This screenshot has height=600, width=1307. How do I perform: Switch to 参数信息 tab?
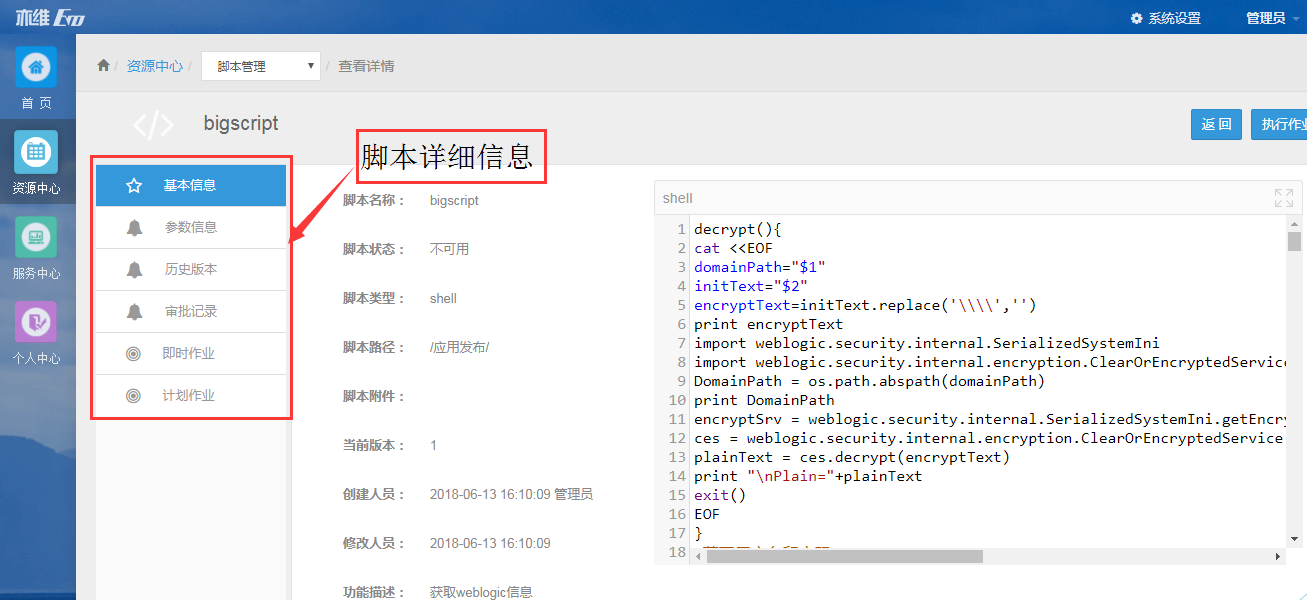click(x=190, y=227)
